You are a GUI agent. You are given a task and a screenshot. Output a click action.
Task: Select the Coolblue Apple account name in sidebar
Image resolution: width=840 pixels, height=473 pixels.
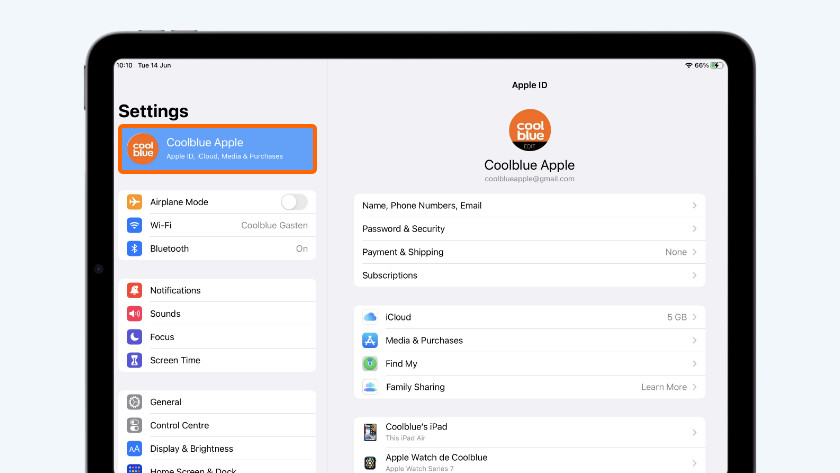205,142
